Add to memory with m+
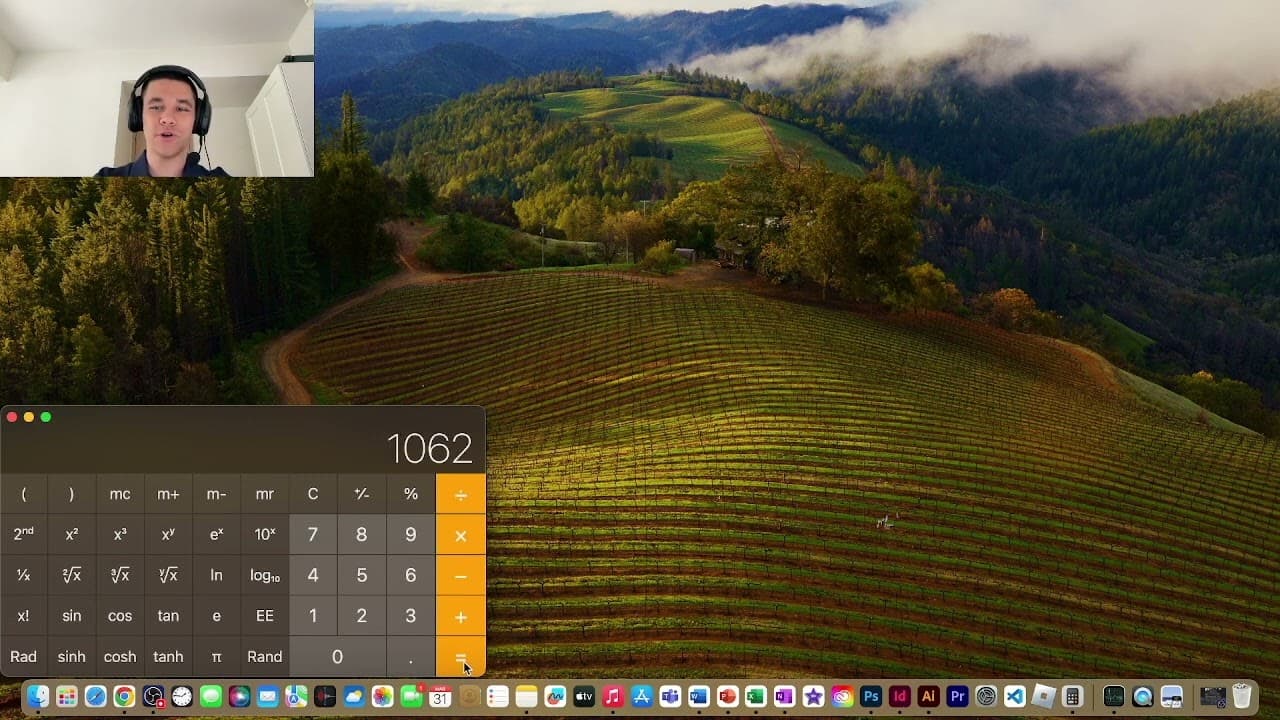 [168, 494]
